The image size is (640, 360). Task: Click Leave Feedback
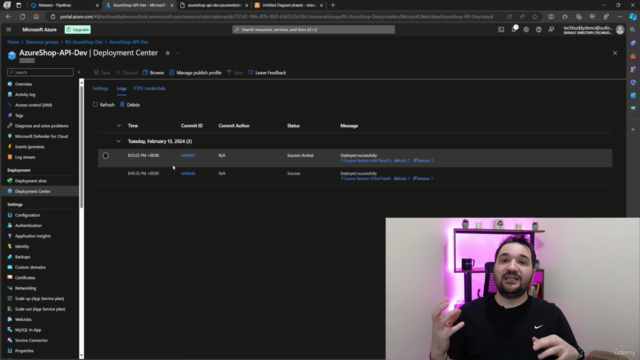point(267,73)
